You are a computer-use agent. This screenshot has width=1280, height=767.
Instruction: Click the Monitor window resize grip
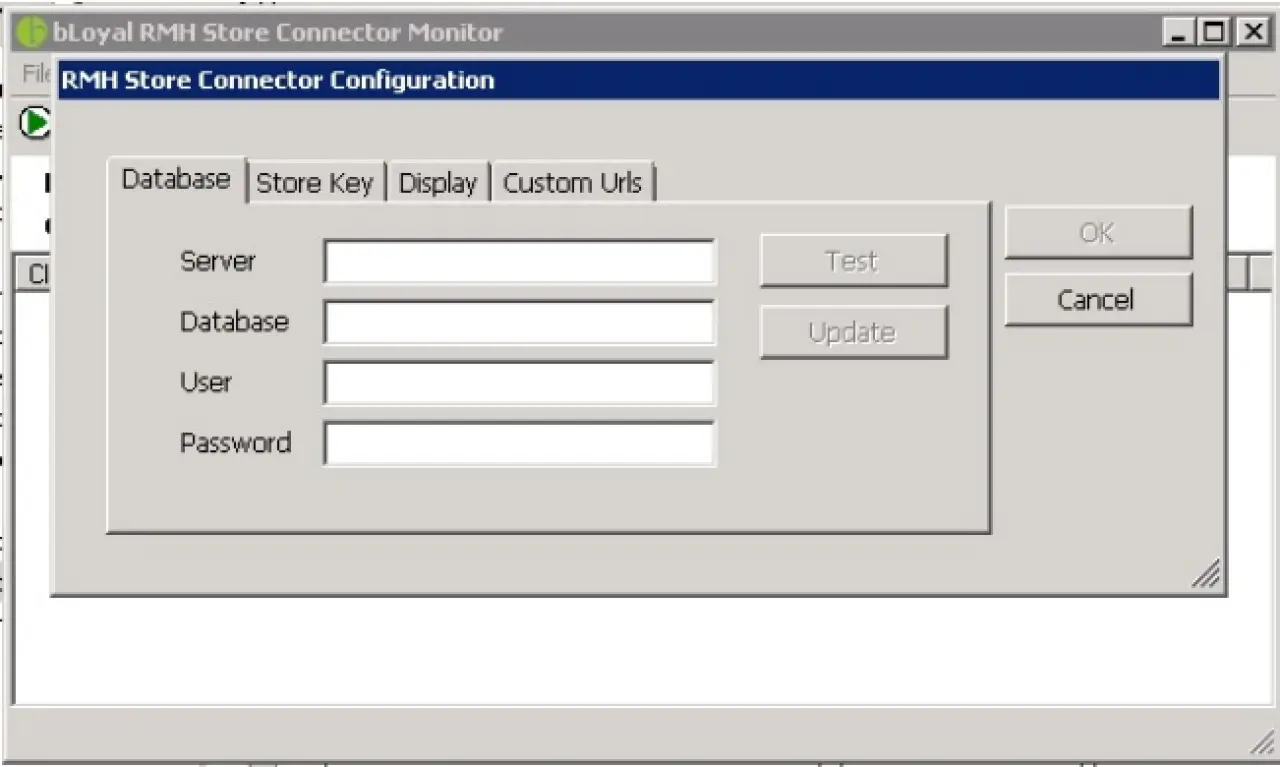tap(1261, 743)
